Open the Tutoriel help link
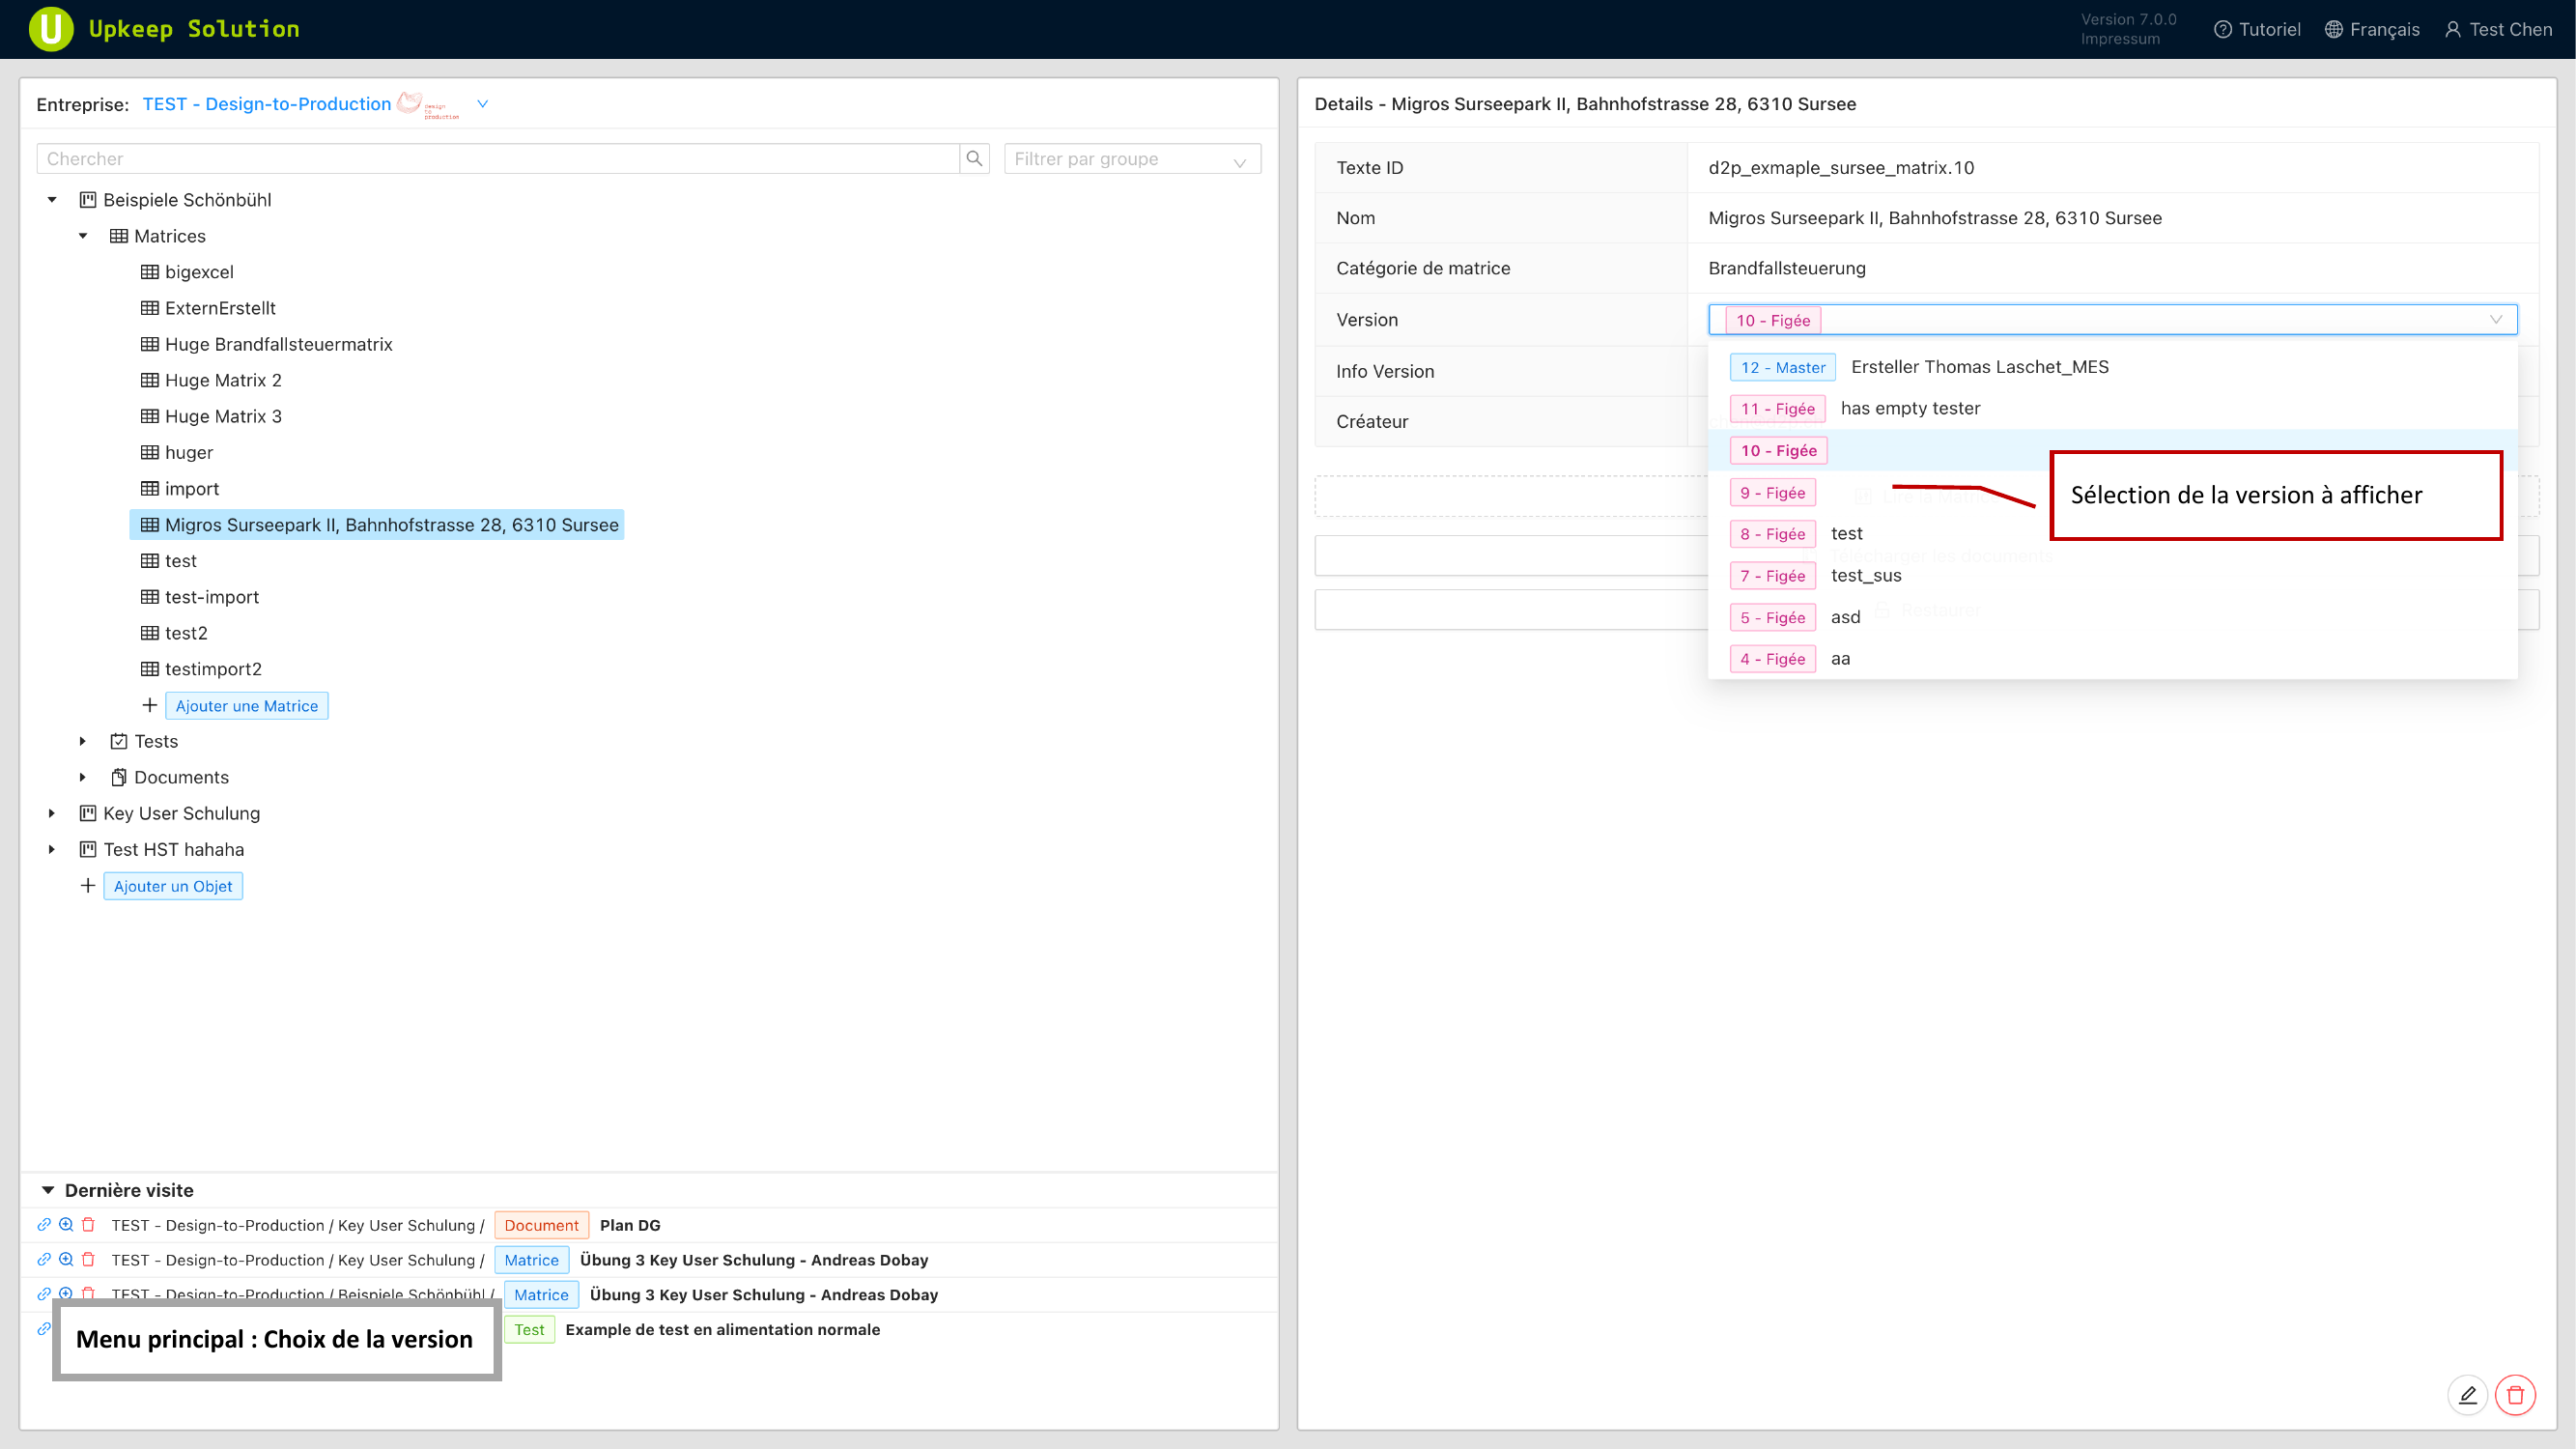The width and height of the screenshot is (2576, 1449). [x=2257, y=29]
